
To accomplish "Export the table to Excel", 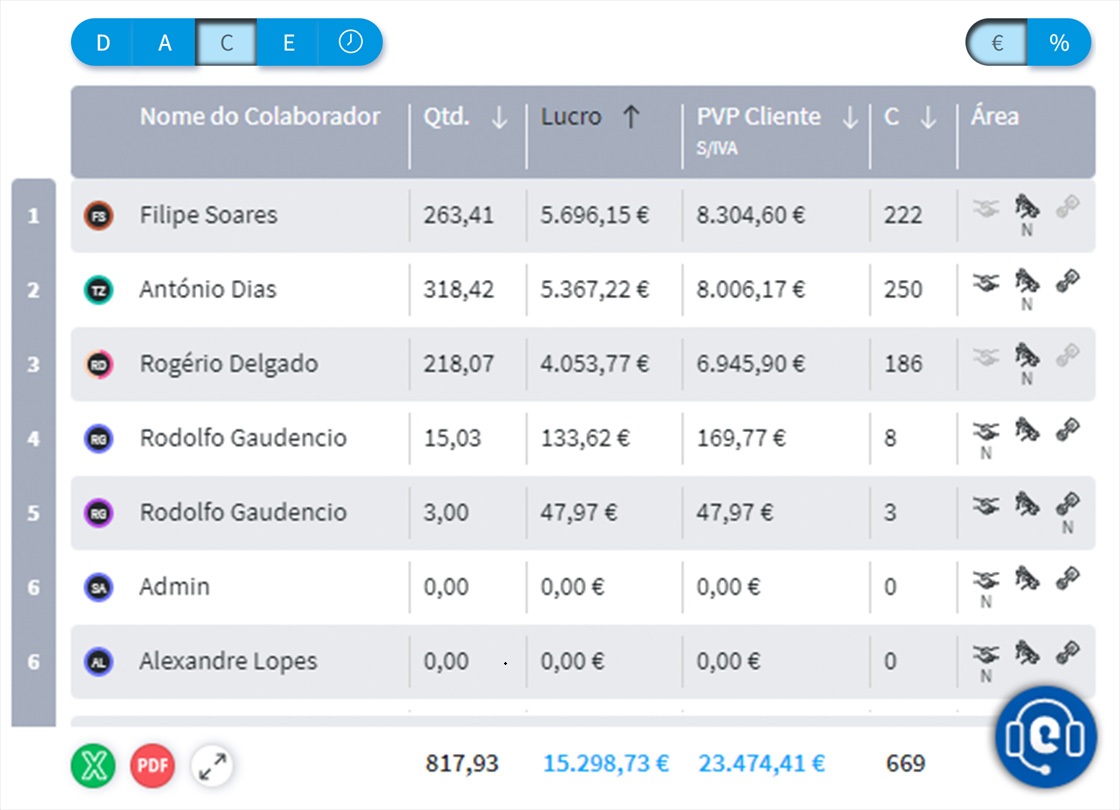I will pyautogui.click(x=94, y=765).
